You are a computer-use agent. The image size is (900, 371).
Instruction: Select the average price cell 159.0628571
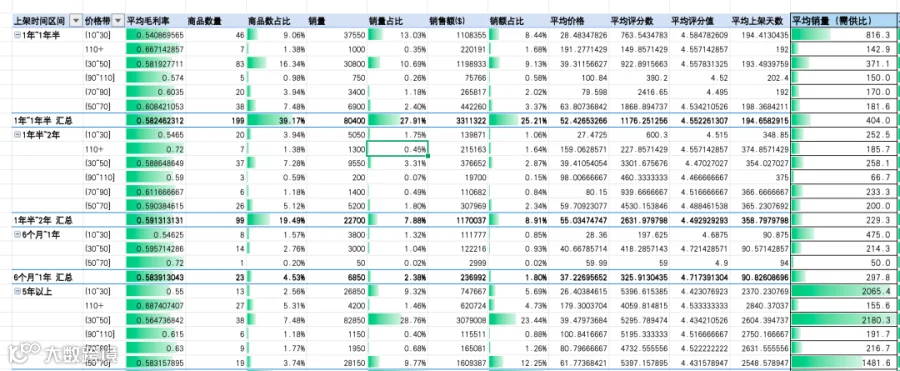coord(579,149)
